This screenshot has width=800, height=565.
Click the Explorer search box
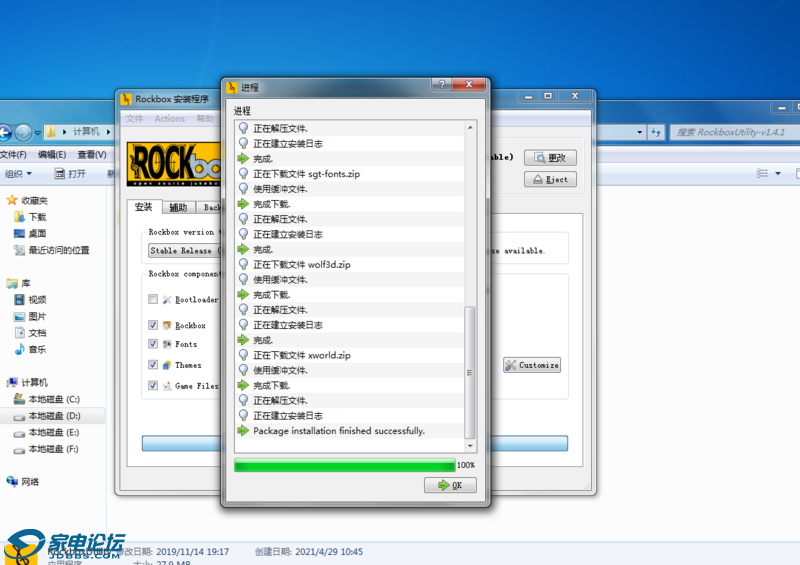(x=735, y=132)
